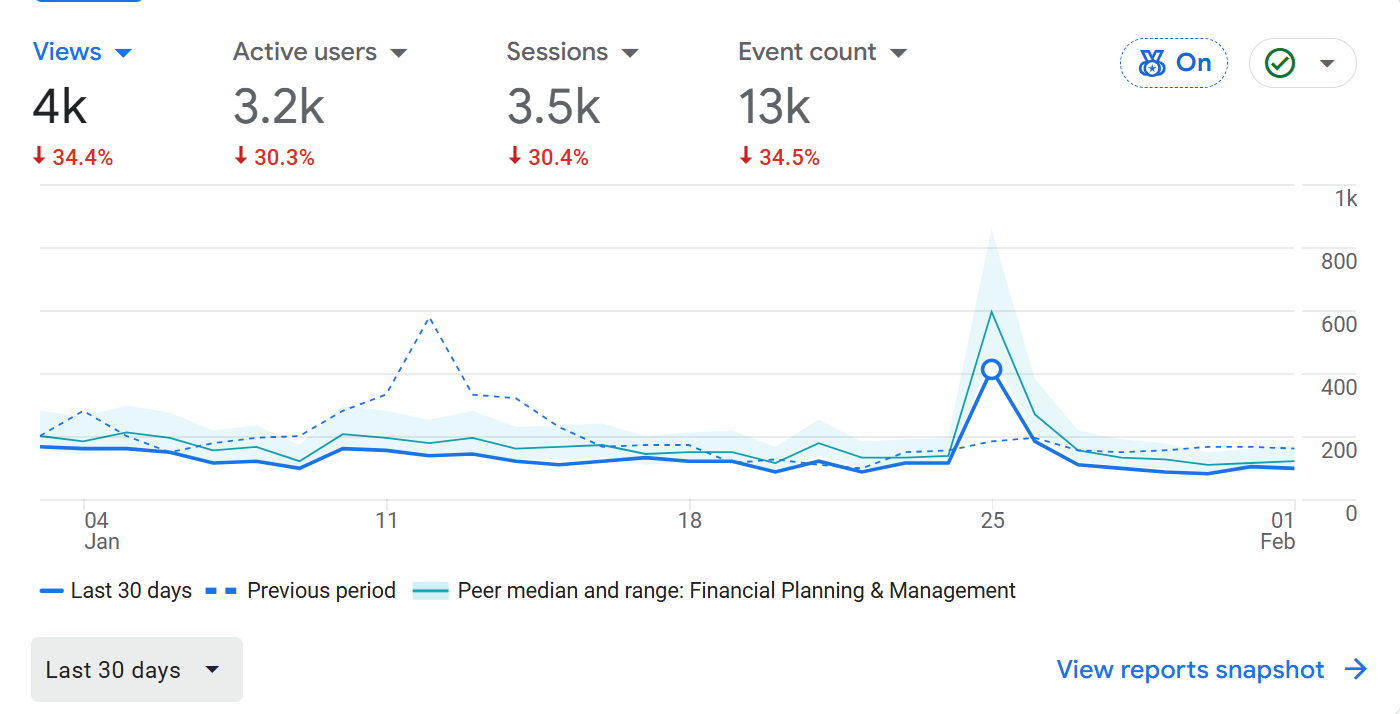
Task: Expand the Event count metric dropdown
Action: (x=898, y=53)
